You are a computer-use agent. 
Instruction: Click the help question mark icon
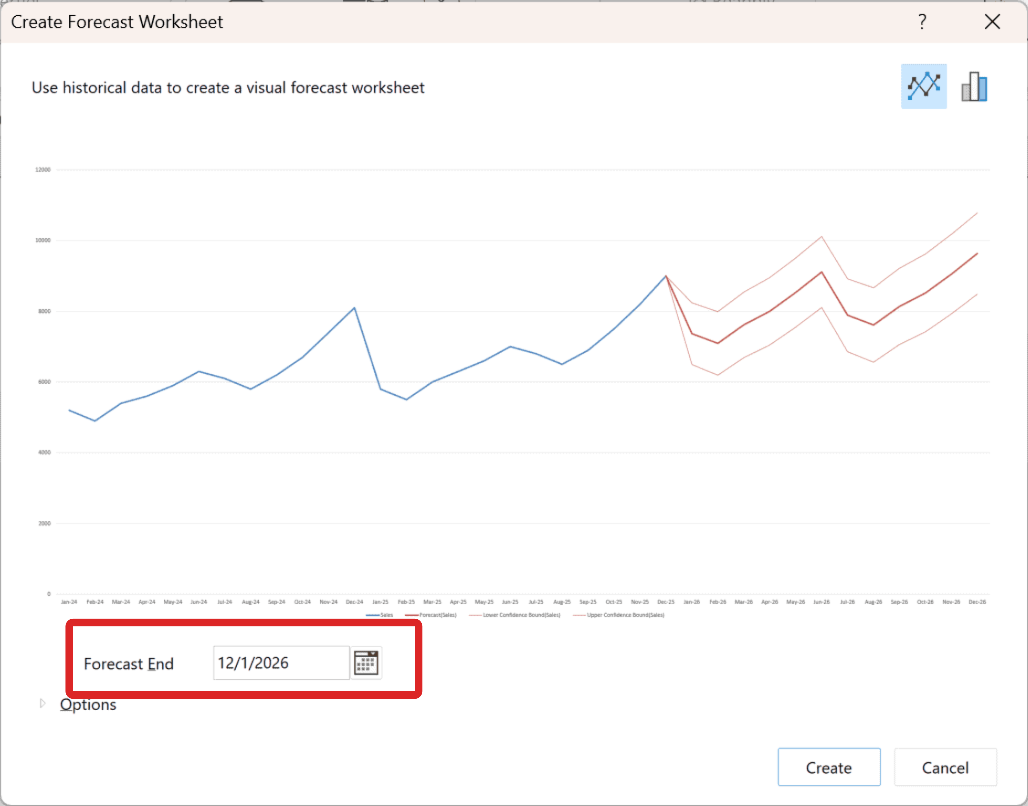(922, 22)
